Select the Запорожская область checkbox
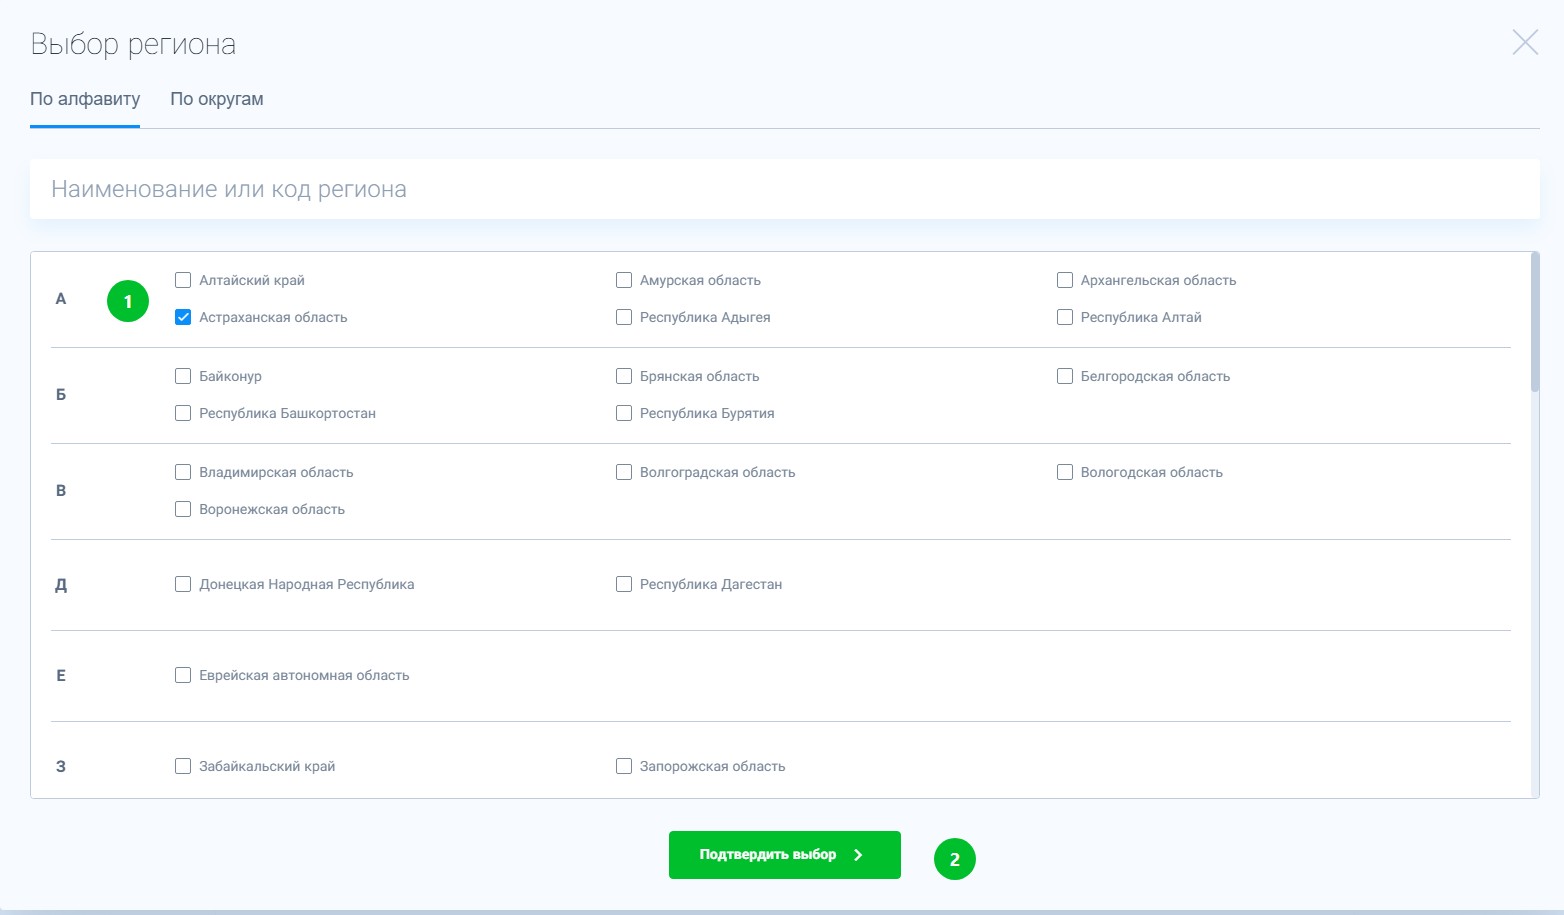Image resolution: width=1564 pixels, height=915 pixels. click(624, 766)
